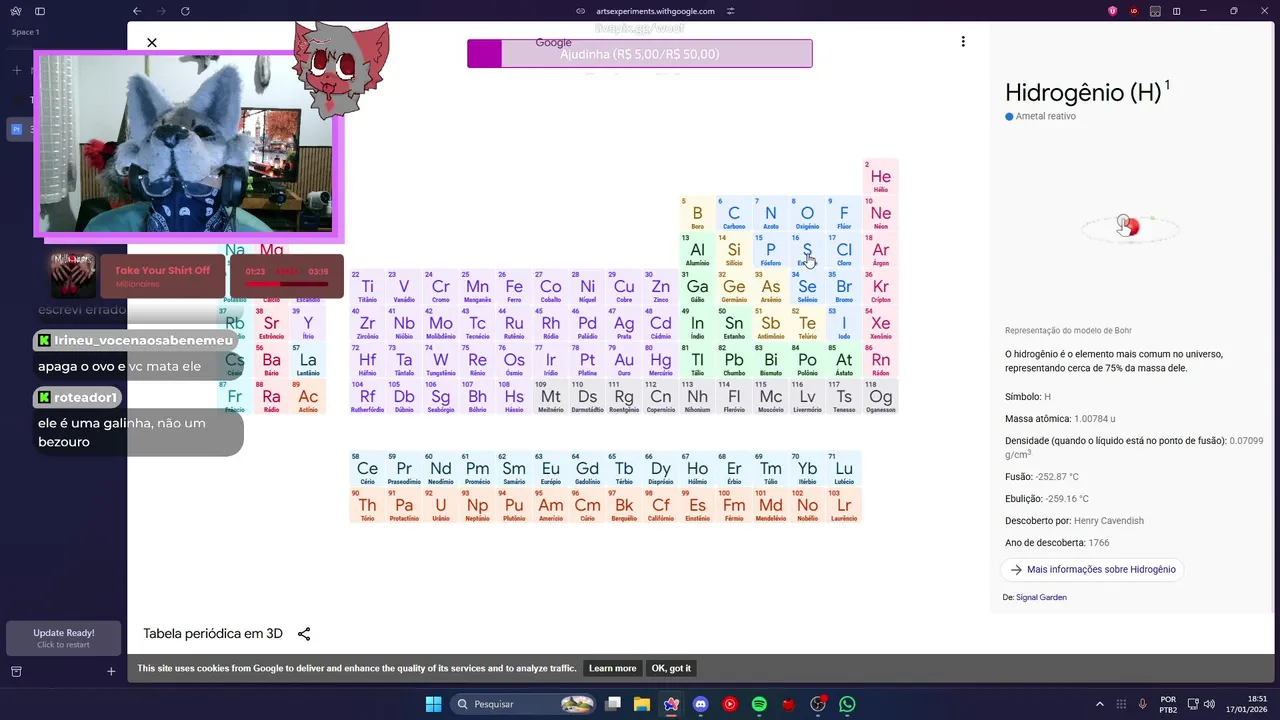1280x720 pixels.
Task: Click the Pesquisar taskbar search box
Action: (525, 704)
